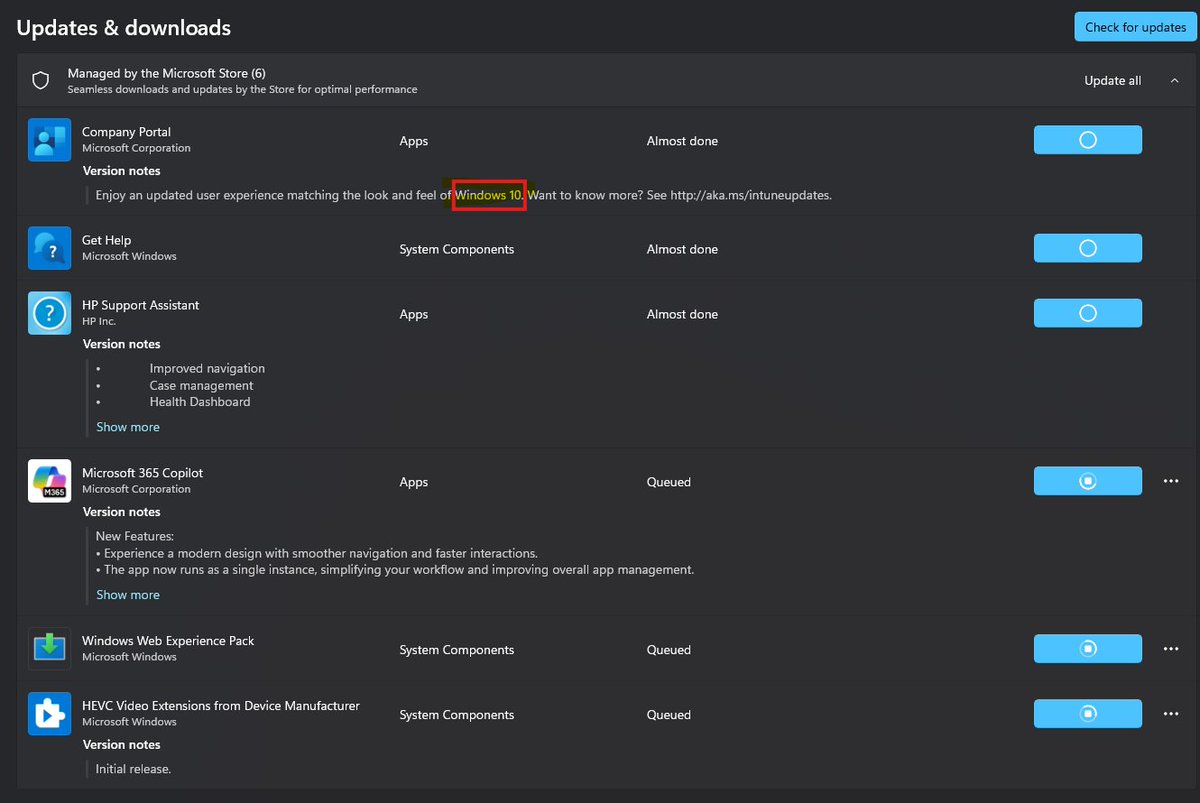
Task: Click the 'New Features:' line under Microsoft 365 Copilot
Action: (135, 537)
